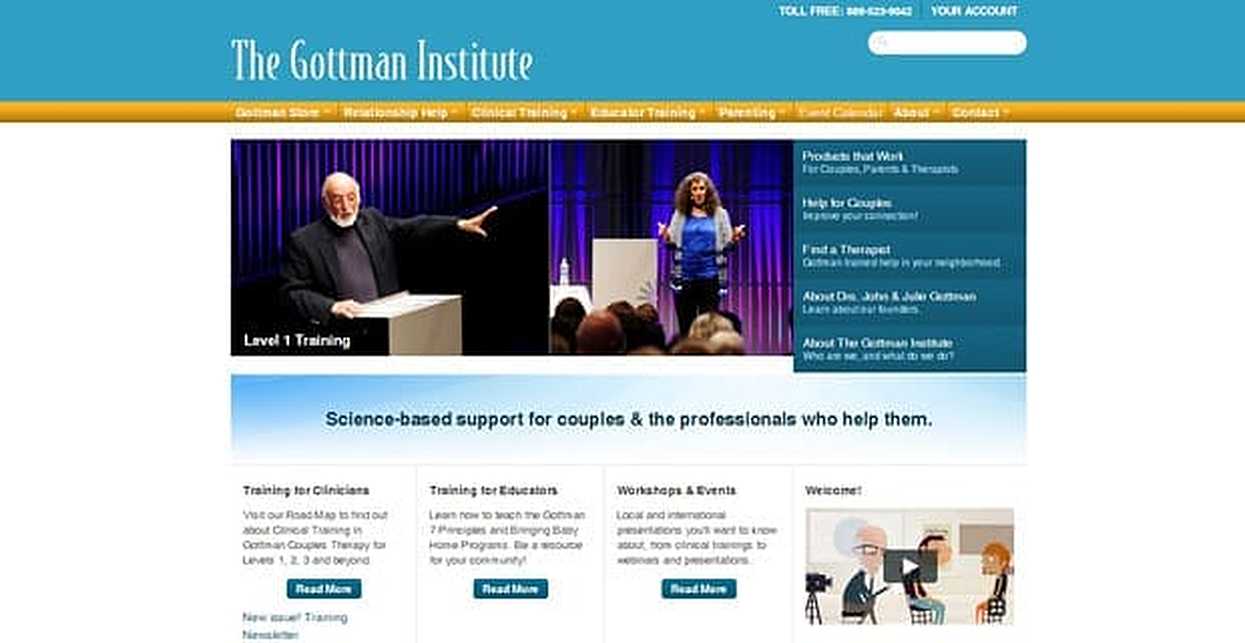Open Find a Therapist link

point(909,256)
